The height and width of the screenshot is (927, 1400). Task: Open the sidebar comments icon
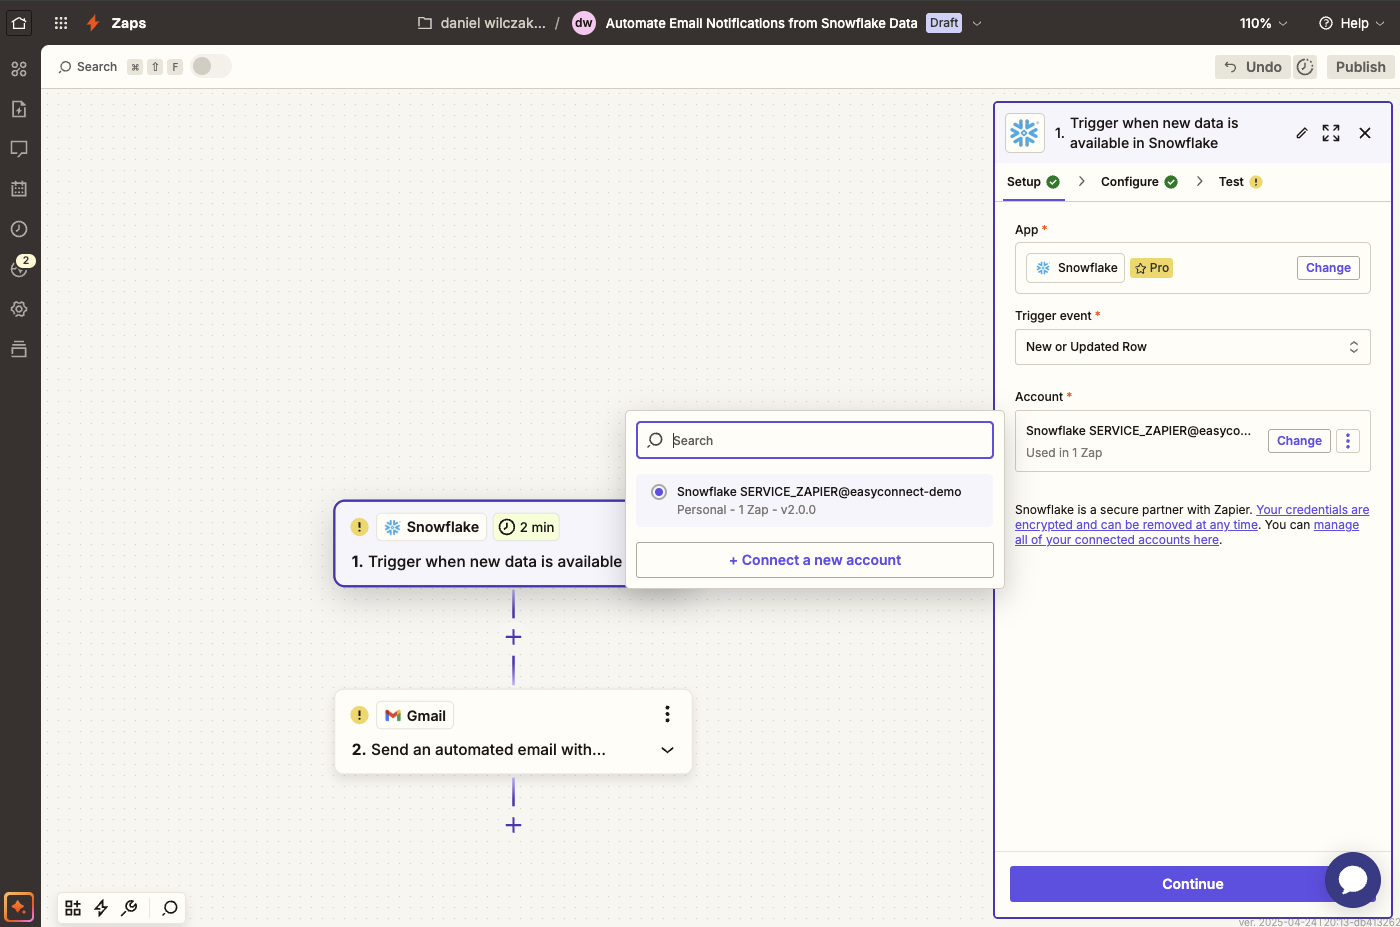(x=19, y=149)
